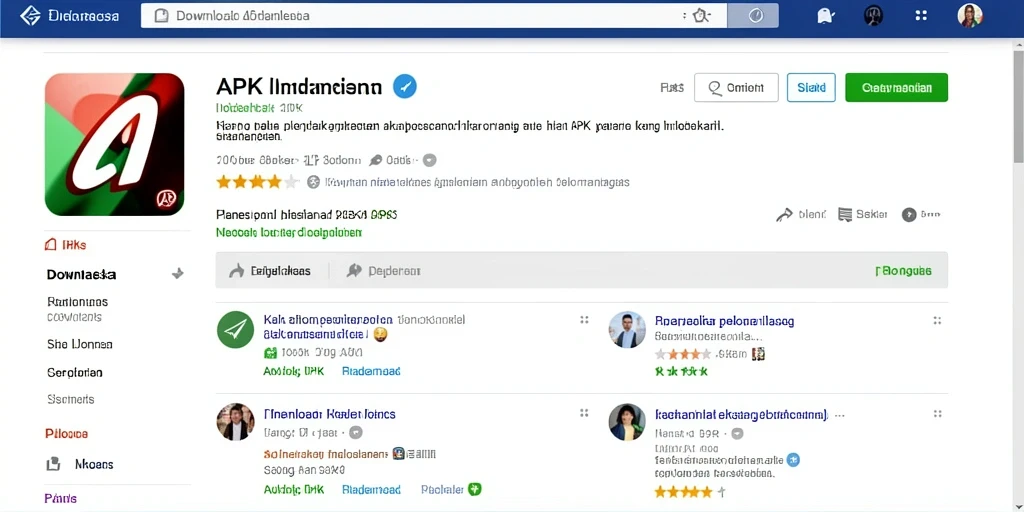Click the five-star rating in the "kachanniat" card
1024x512 pixels.
tap(683, 492)
